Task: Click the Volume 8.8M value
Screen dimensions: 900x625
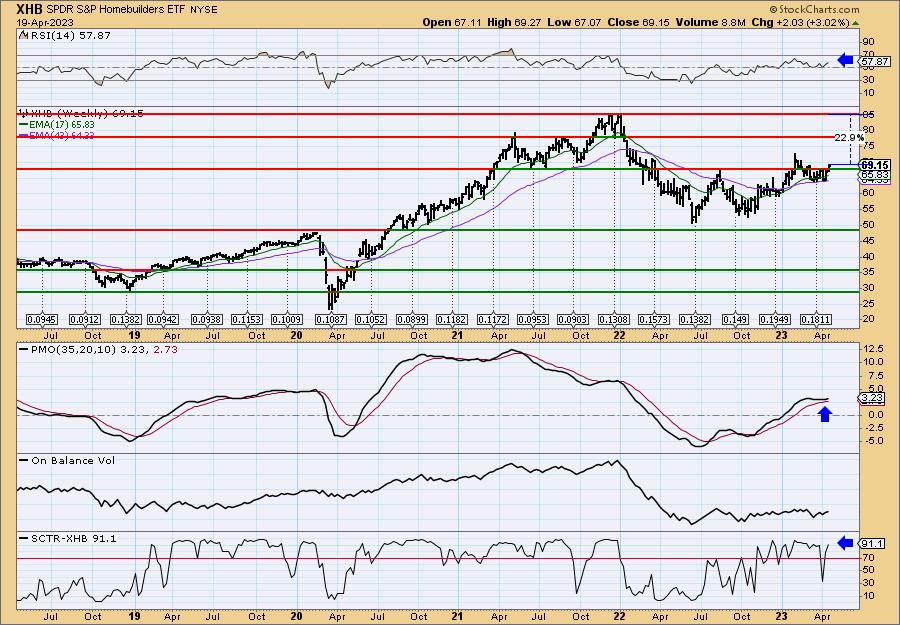Action: [x=710, y=22]
